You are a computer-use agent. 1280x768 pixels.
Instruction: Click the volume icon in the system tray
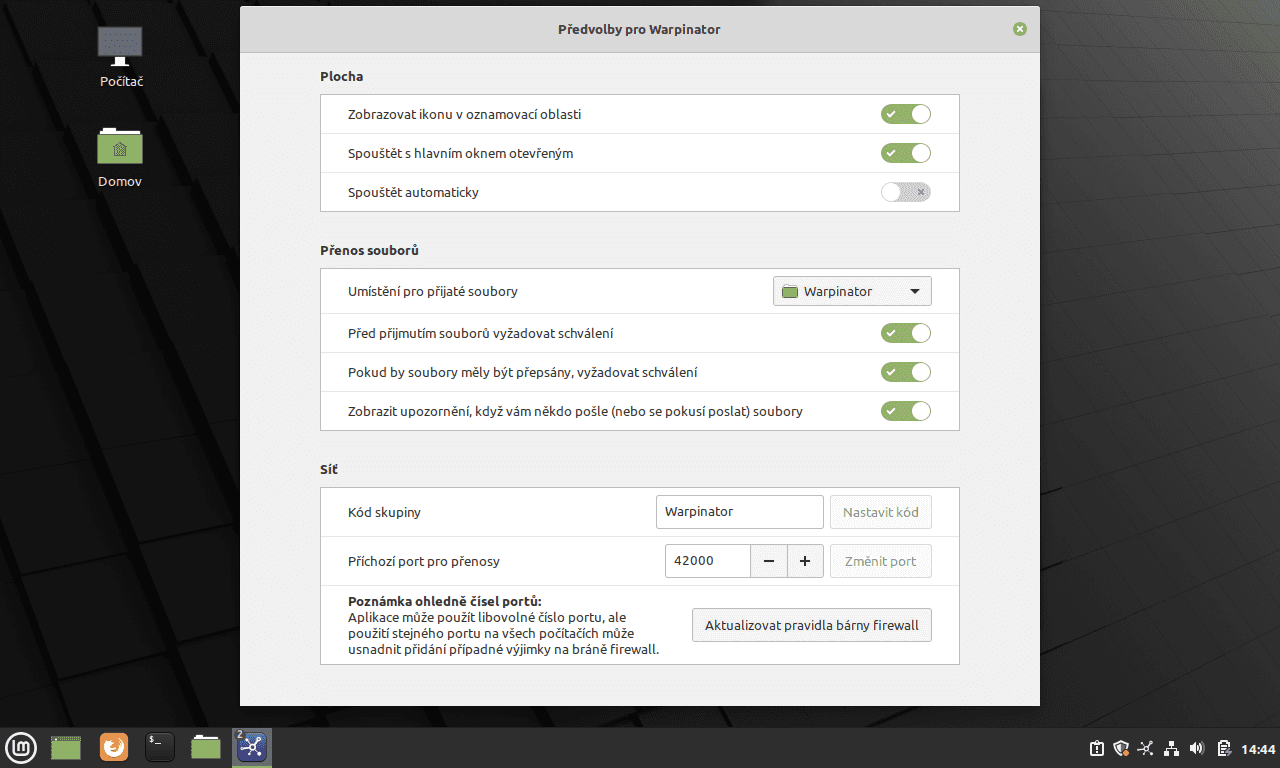point(1196,748)
